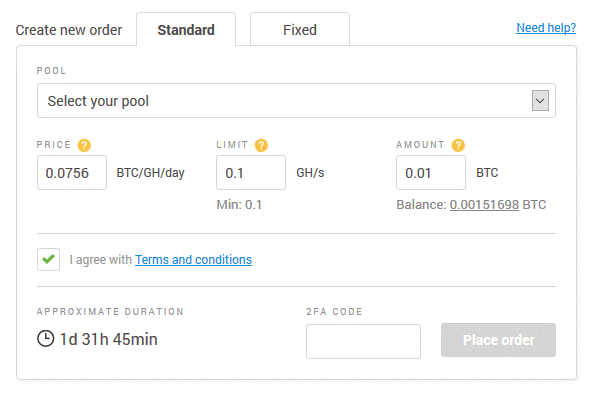Switch to the Standard order tab
Screen dimensions: 594x400
coord(186,30)
